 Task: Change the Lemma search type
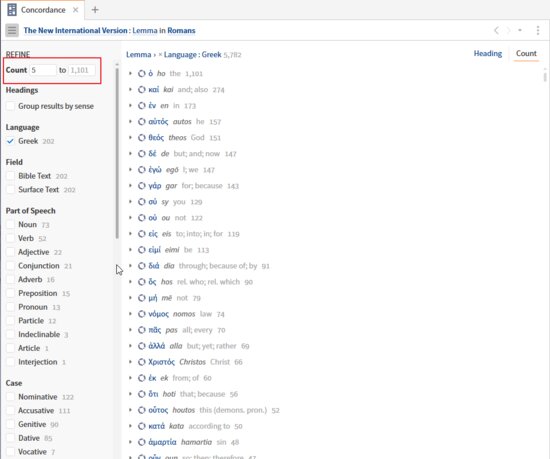pyautogui.click(x=145, y=31)
